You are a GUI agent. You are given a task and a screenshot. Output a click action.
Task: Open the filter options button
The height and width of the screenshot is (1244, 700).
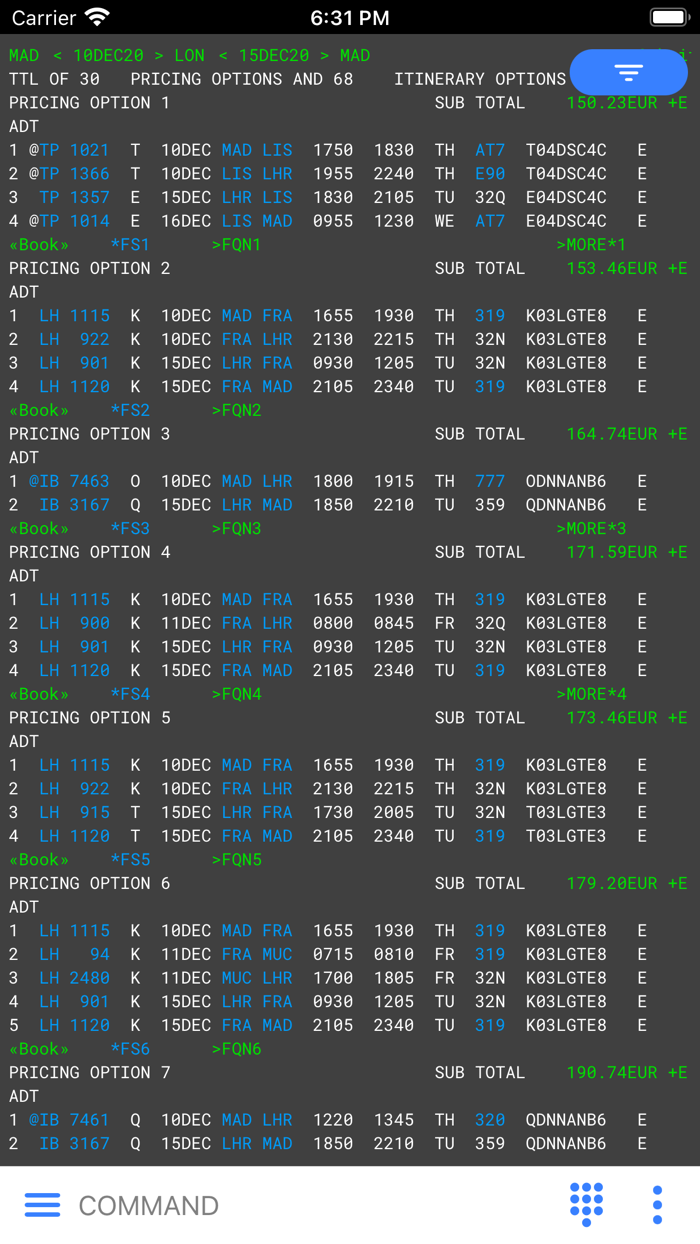(629, 72)
